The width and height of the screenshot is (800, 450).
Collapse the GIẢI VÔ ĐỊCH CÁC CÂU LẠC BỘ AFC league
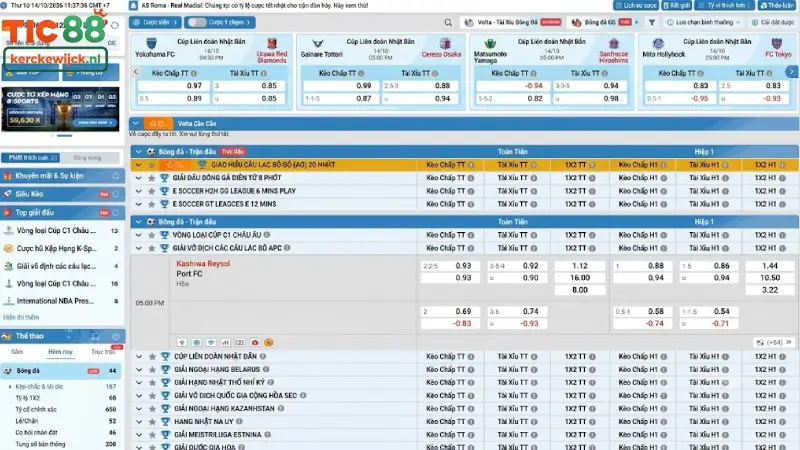click(138, 248)
